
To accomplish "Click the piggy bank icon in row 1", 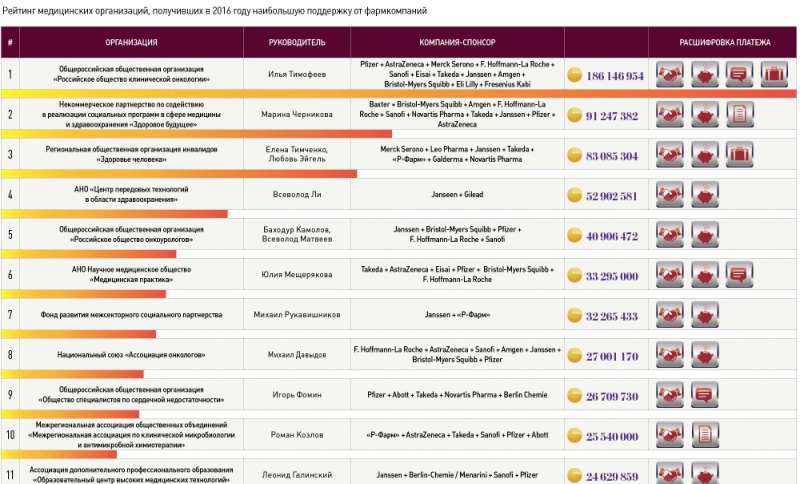I will point(705,74).
